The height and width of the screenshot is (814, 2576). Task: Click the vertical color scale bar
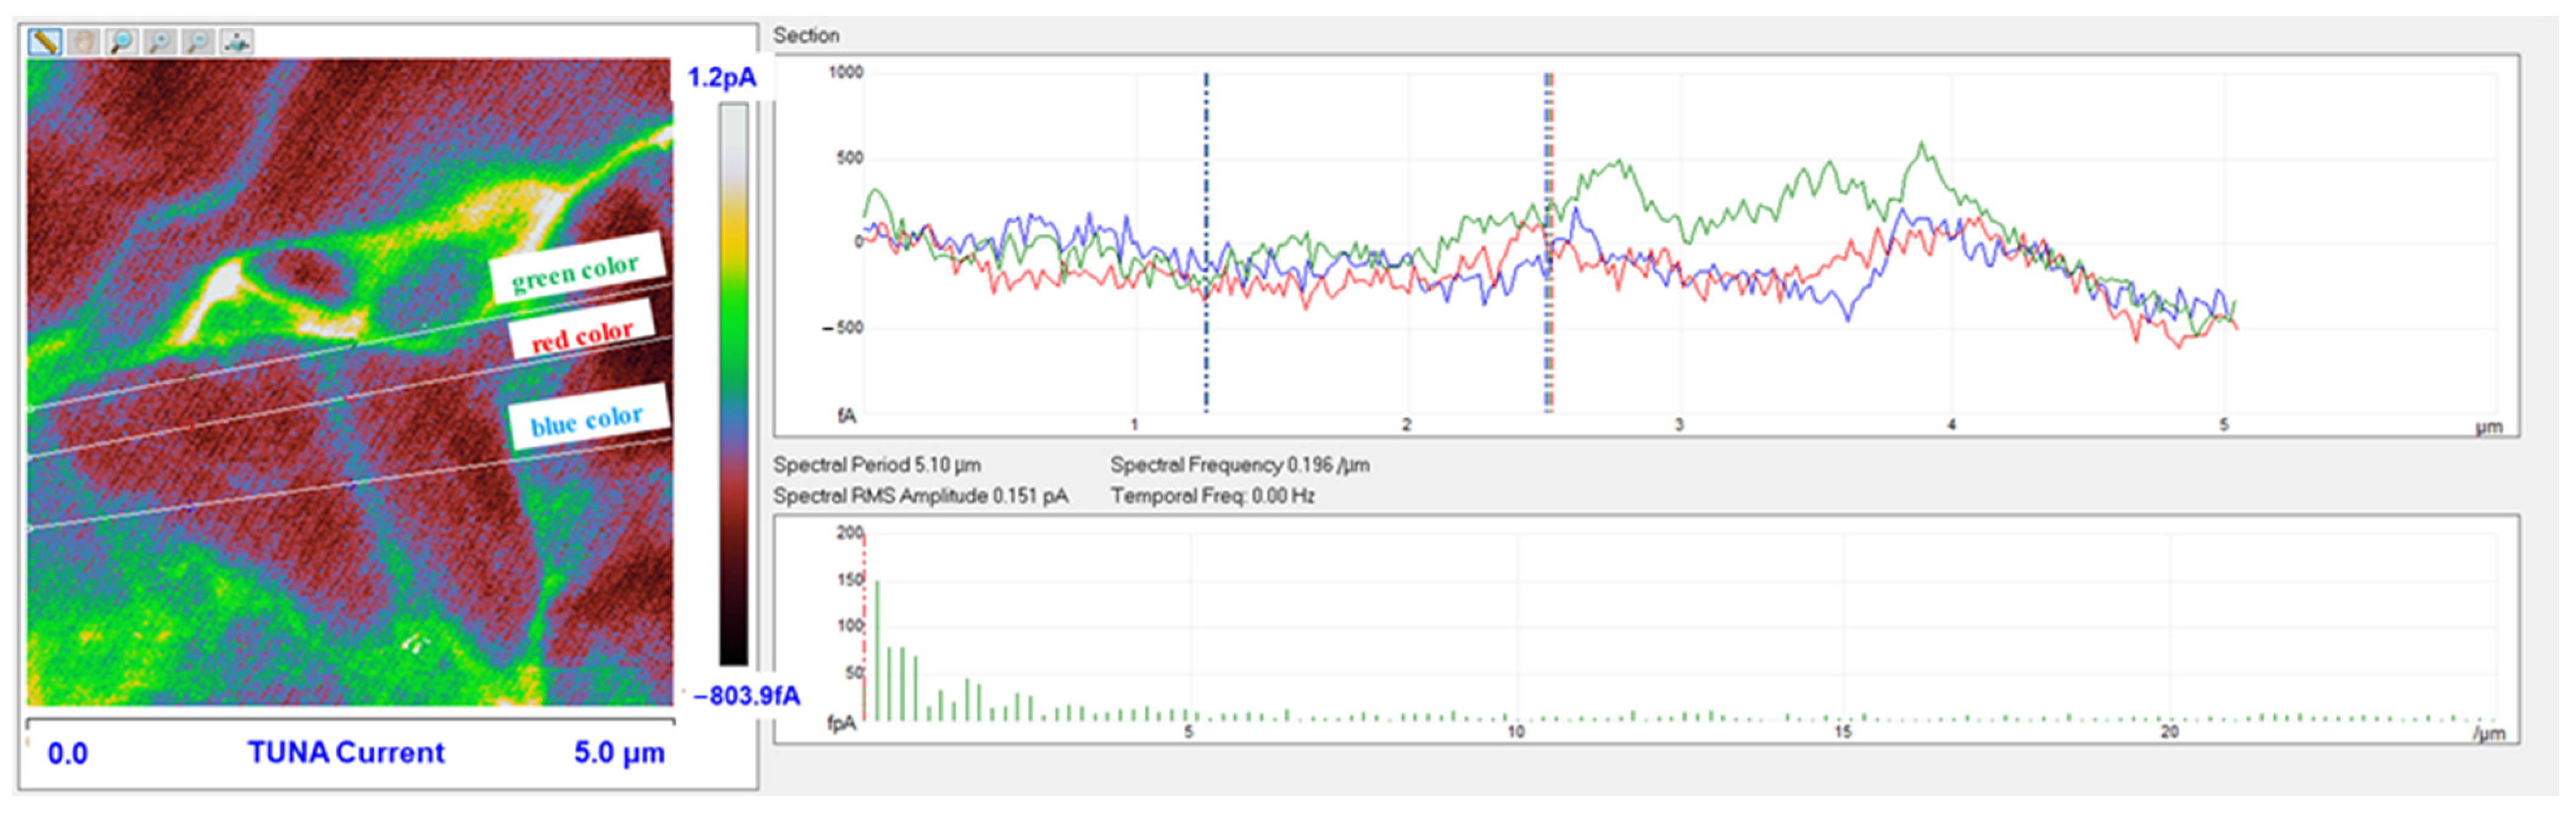click(x=733, y=385)
